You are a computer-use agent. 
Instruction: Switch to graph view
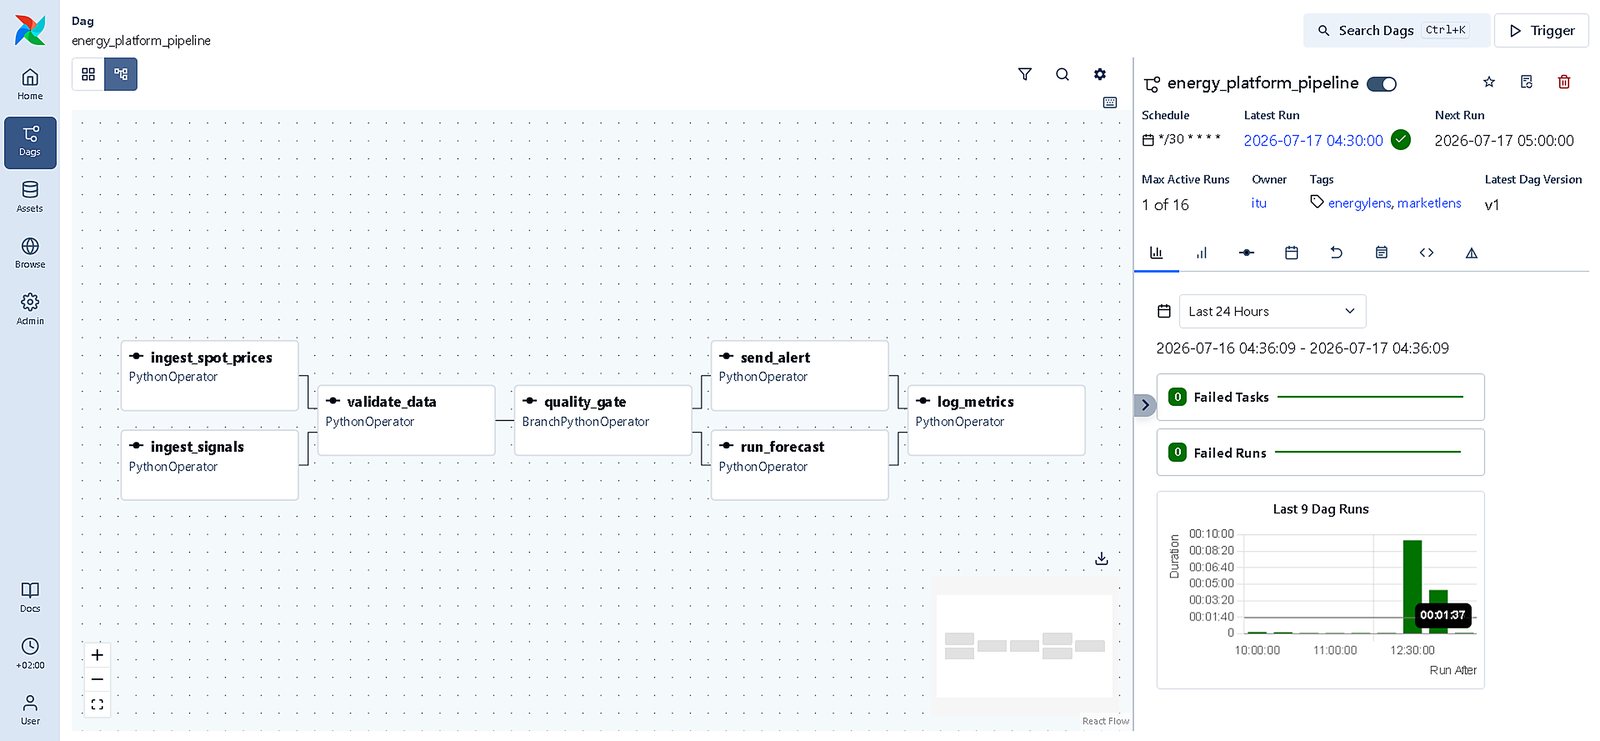(121, 74)
